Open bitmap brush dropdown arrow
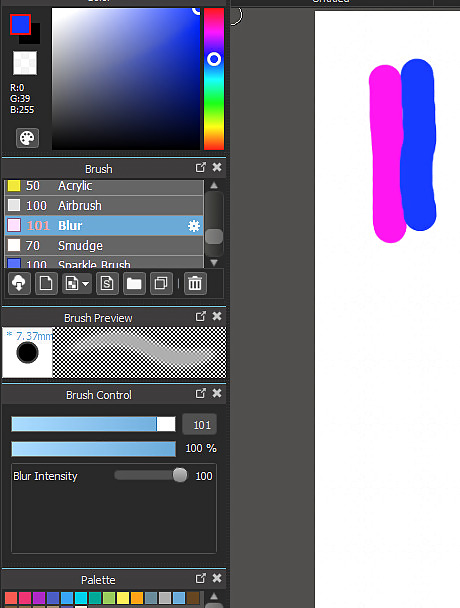Screen dimensions: 460x608 pos(85,284)
